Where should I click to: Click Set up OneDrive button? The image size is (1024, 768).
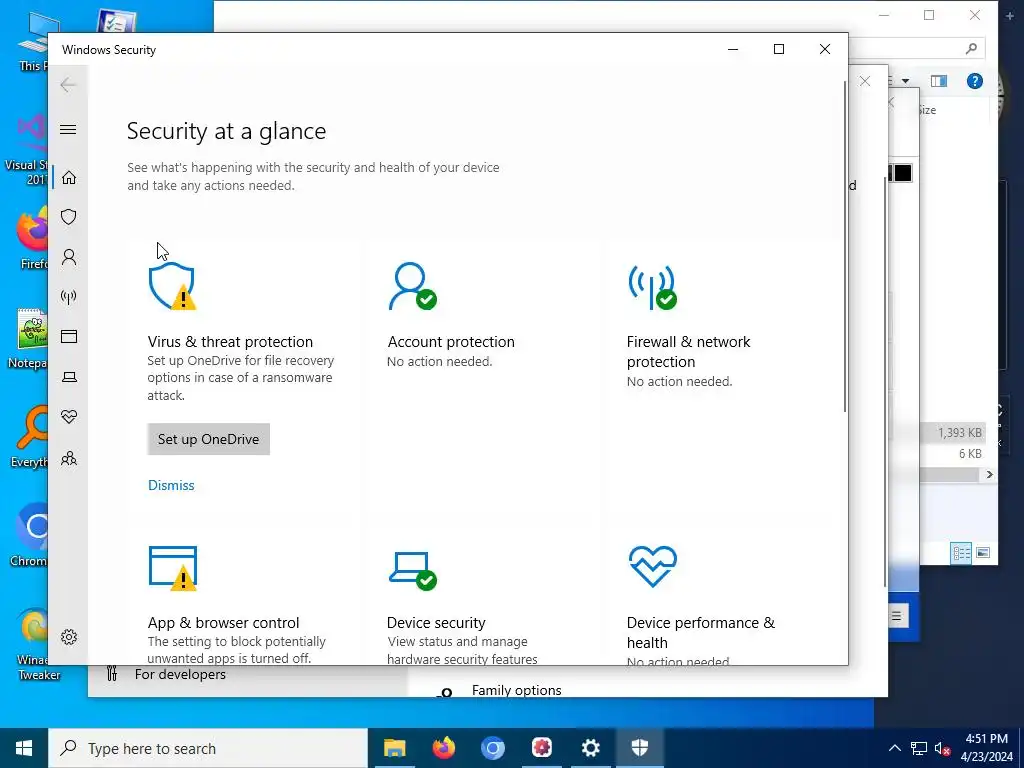click(x=208, y=439)
